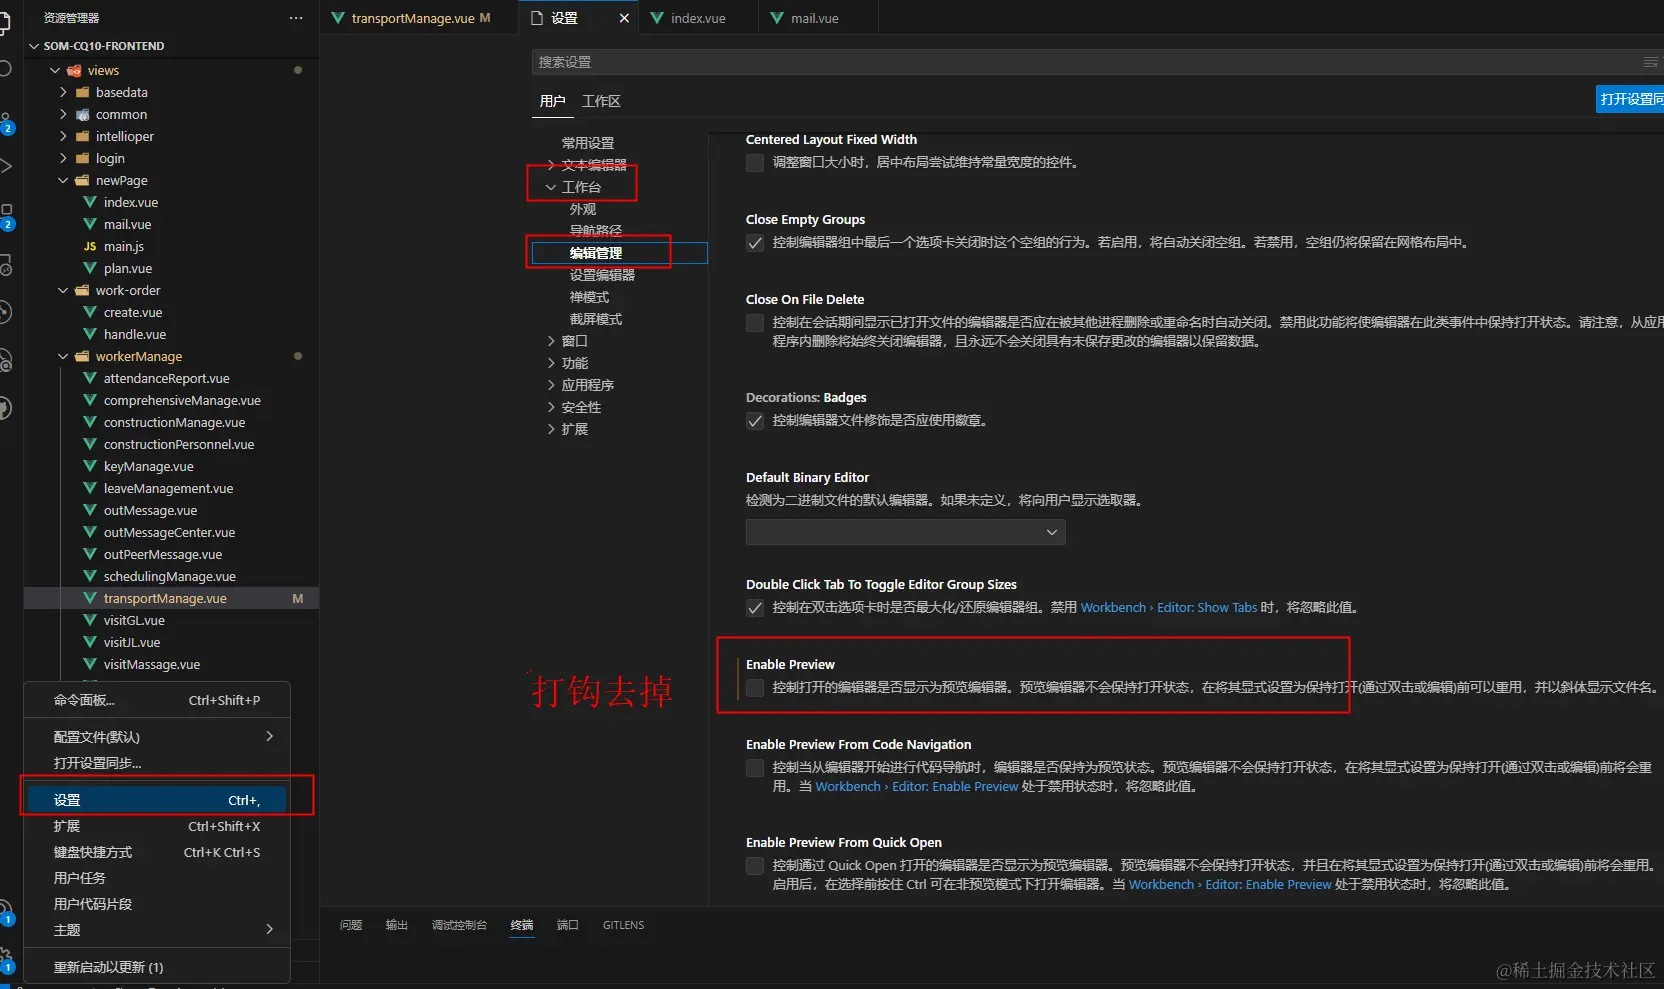
Task: Click the Vue icon beside outMessage.vue
Action: tap(90, 510)
